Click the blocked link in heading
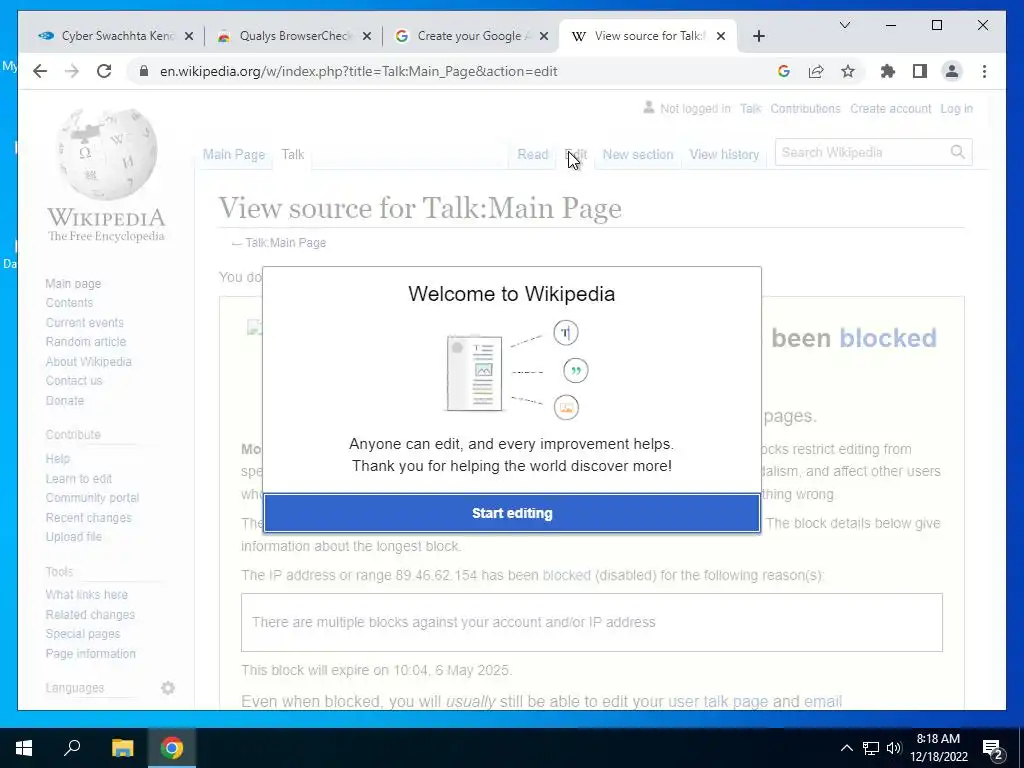 click(888, 338)
